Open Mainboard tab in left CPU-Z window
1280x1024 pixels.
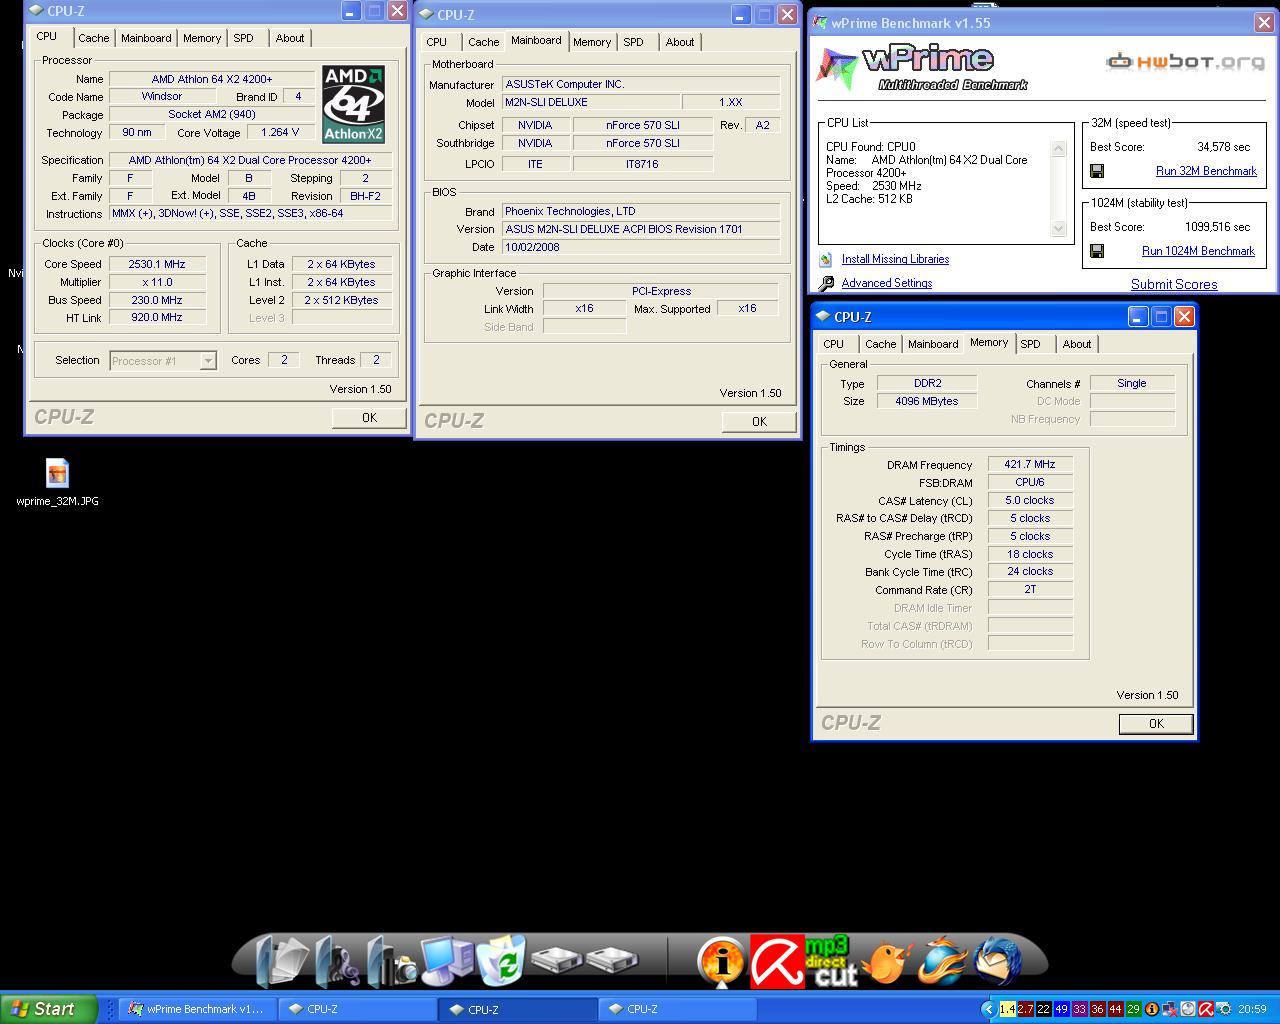[x=146, y=38]
